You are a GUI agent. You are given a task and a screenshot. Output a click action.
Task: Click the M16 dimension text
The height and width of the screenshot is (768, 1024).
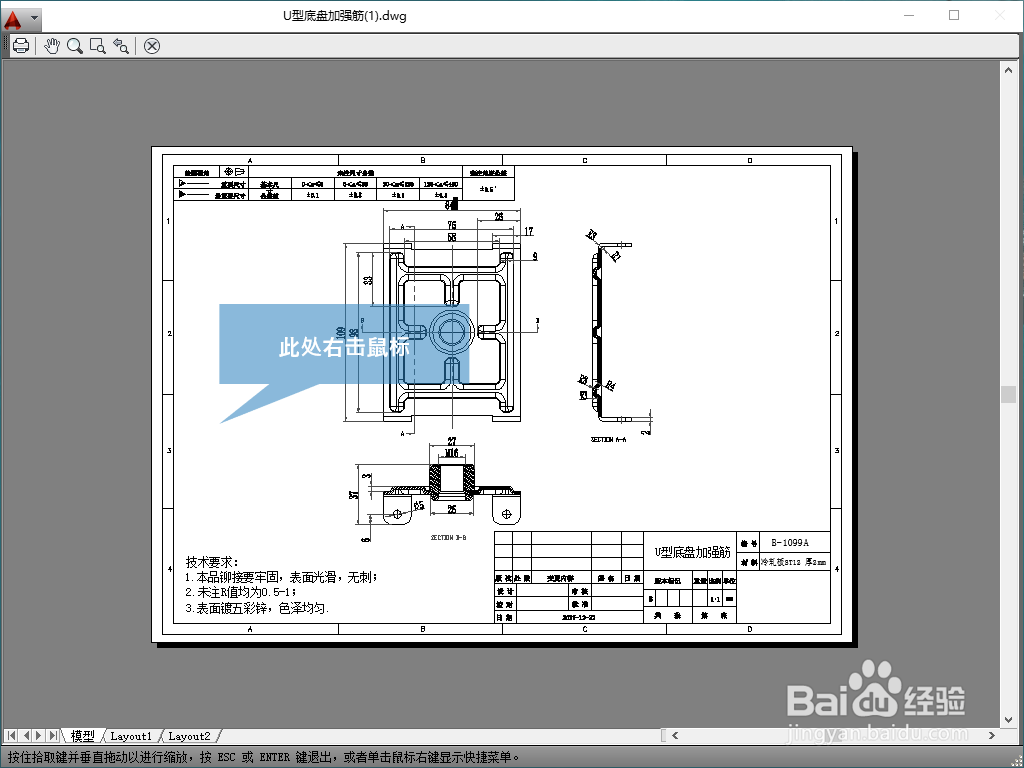(451, 453)
